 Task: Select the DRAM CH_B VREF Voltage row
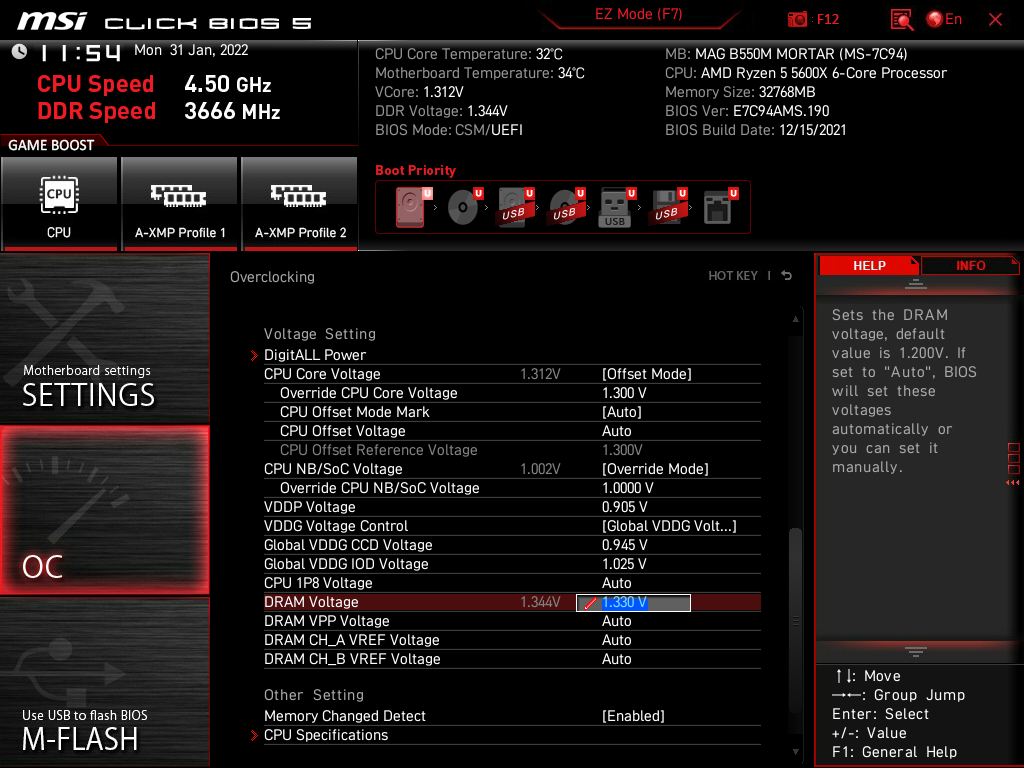coord(512,659)
